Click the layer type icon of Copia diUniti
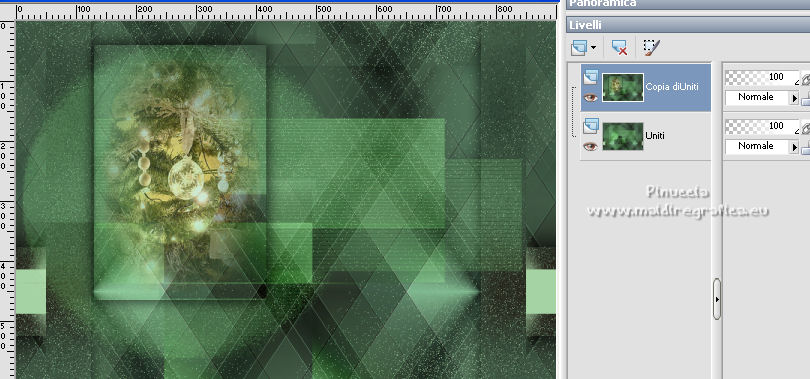 590,77
